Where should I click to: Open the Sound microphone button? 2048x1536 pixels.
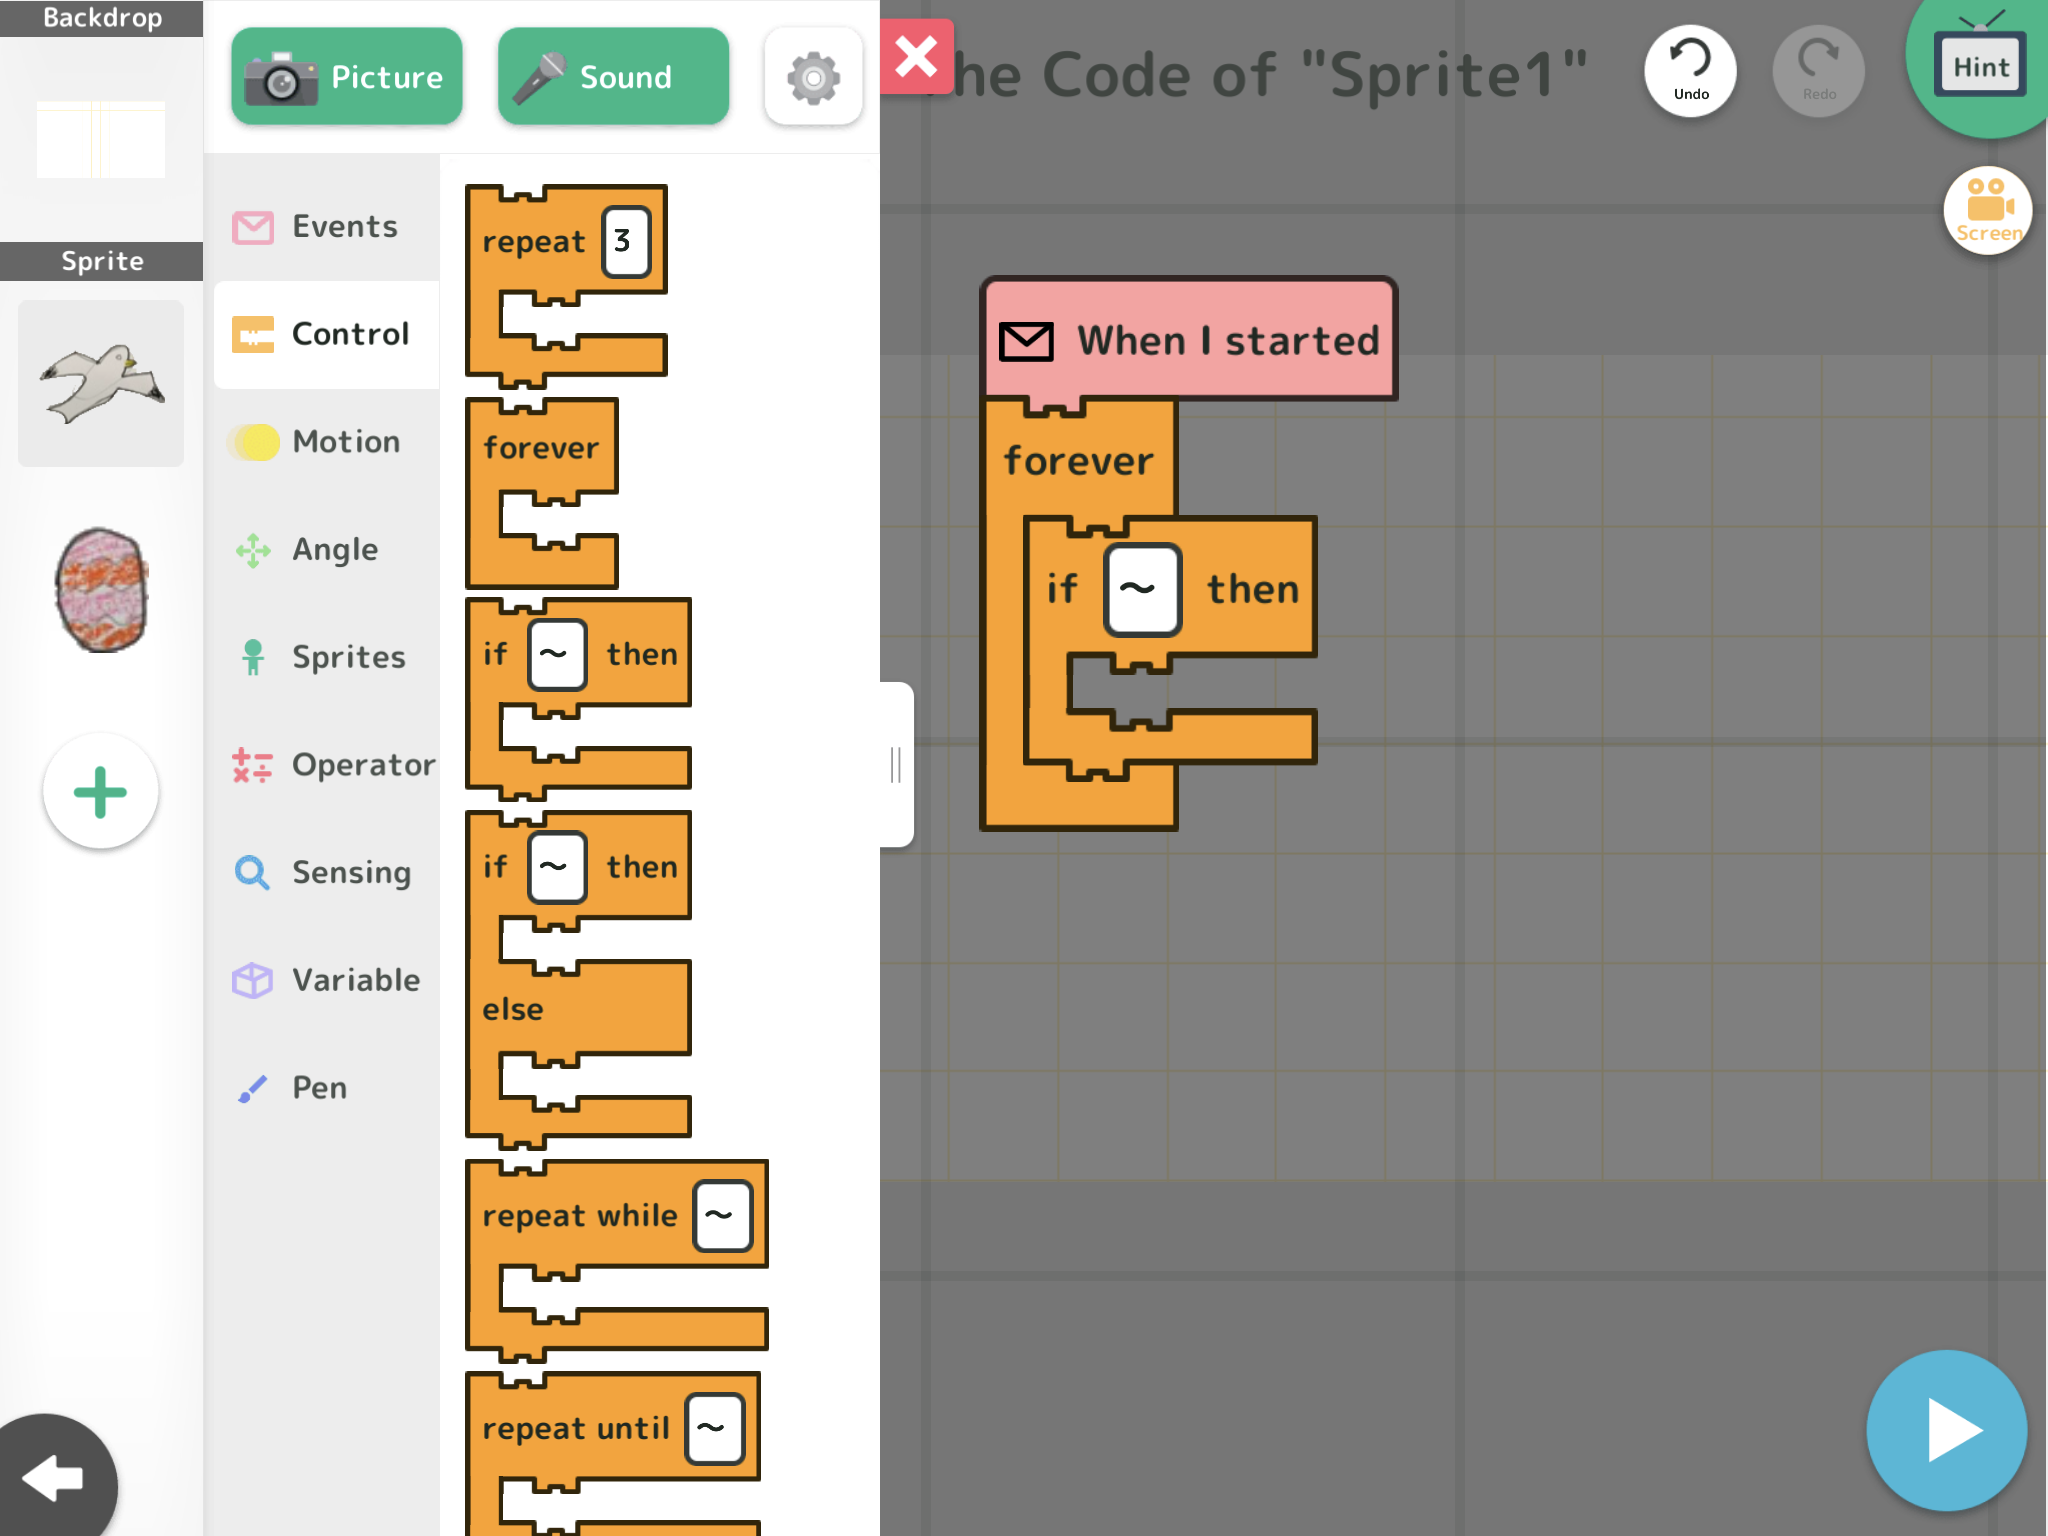pyautogui.click(x=613, y=77)
